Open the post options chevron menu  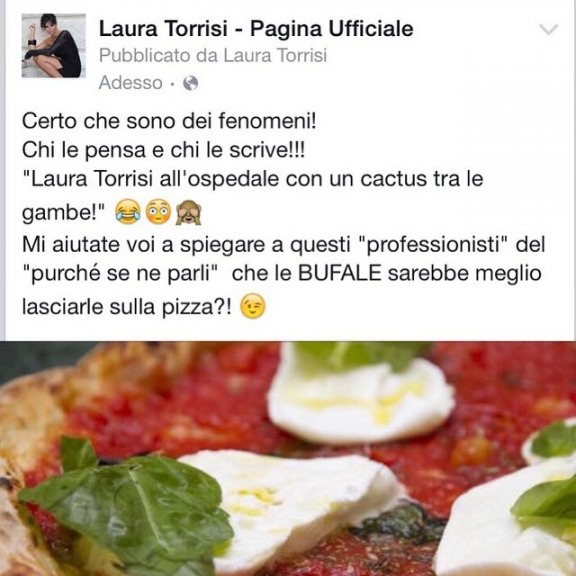pos(548,29)
